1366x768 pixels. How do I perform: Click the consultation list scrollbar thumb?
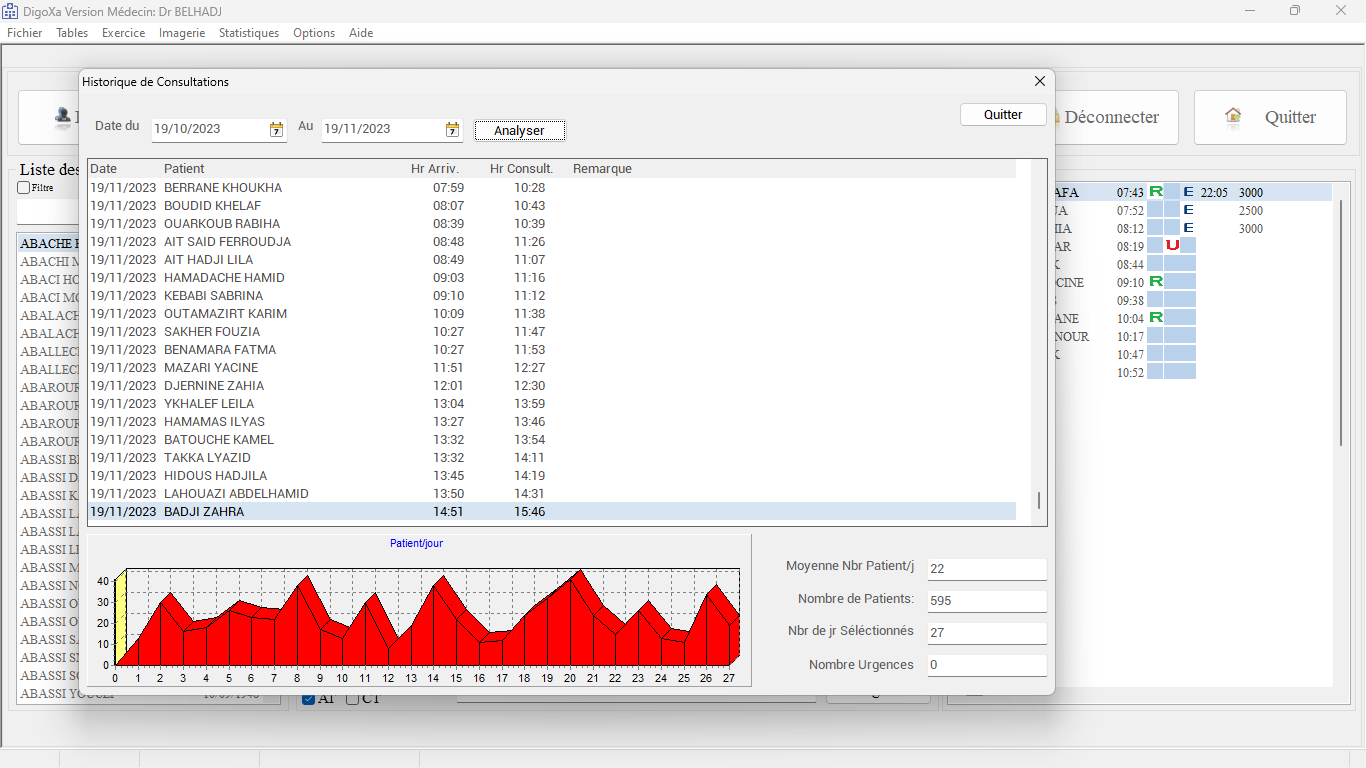coord(1039,500)
